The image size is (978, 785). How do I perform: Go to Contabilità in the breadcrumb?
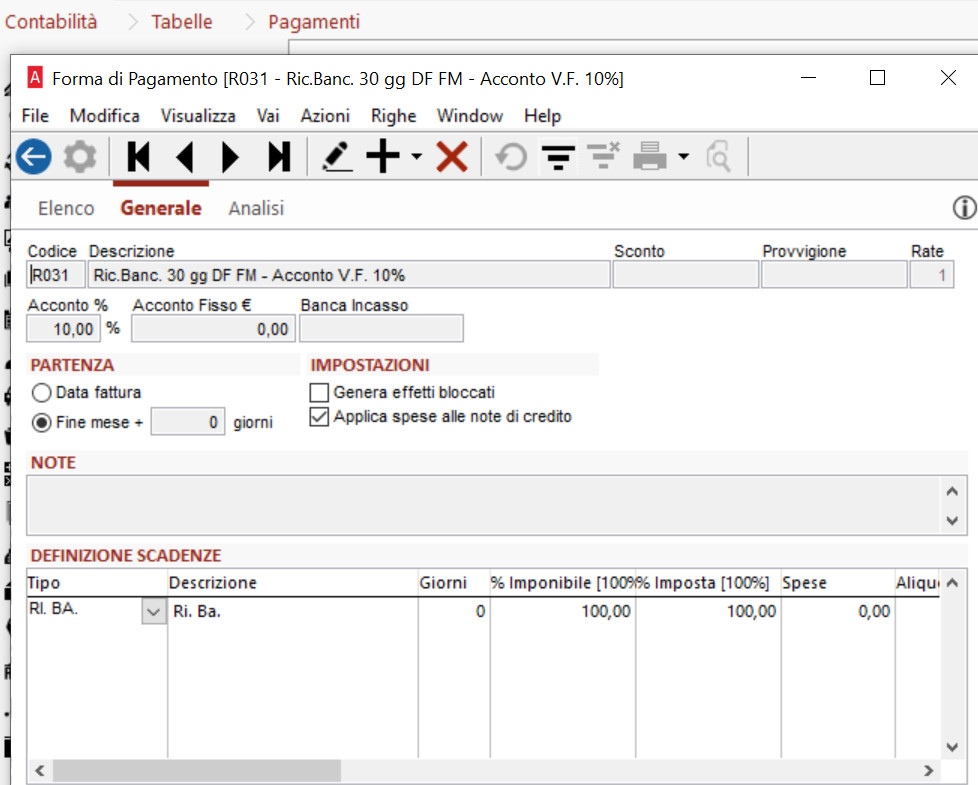pyautogui.click(x=51, y=22)
